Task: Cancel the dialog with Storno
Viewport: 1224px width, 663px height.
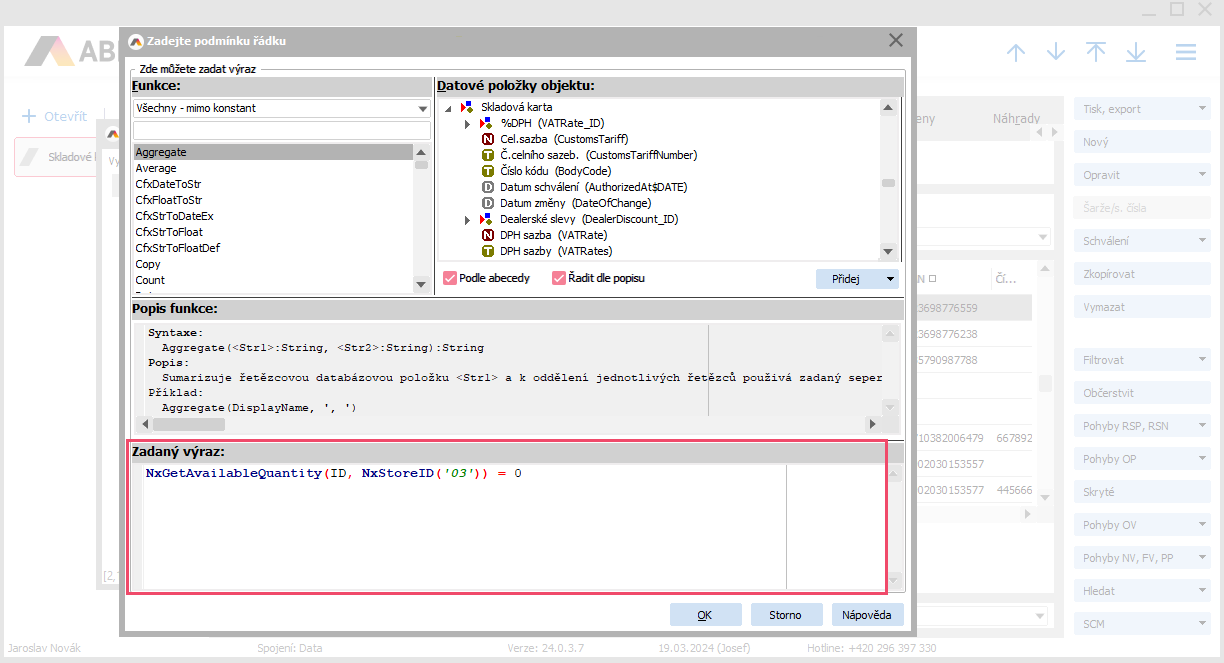Action: [785, 615]
